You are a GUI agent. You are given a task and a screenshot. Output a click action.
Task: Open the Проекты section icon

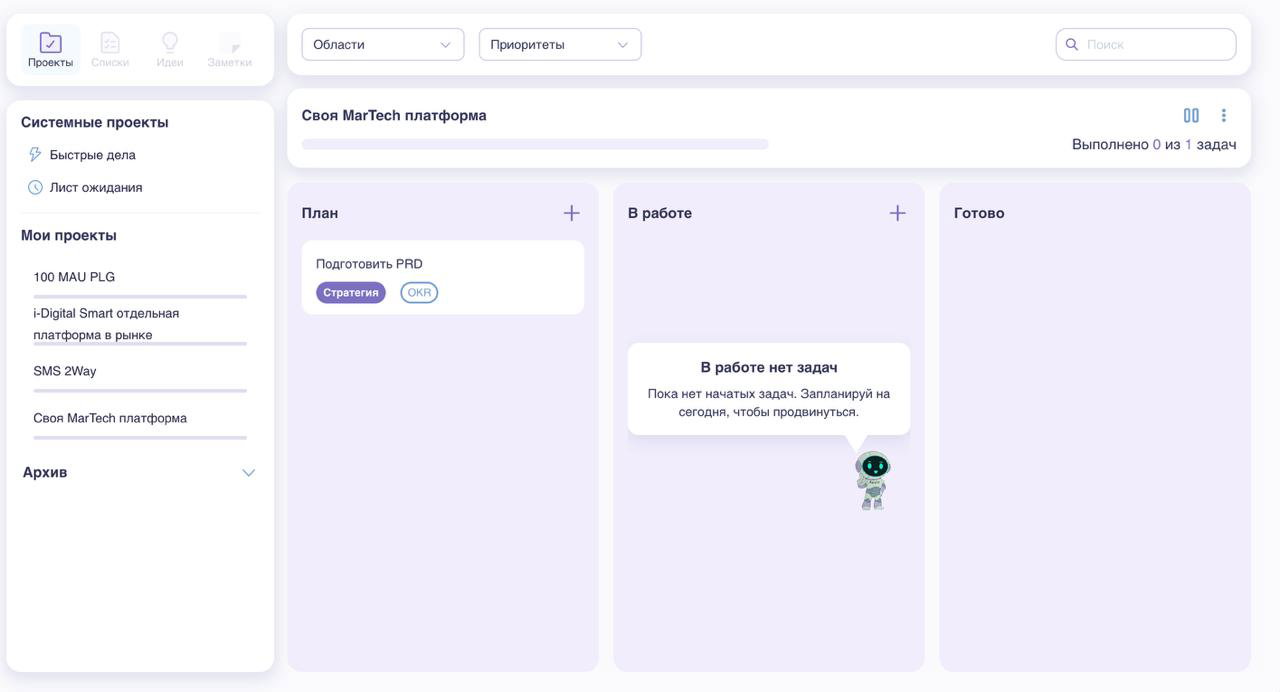click(x=50, y=43)
